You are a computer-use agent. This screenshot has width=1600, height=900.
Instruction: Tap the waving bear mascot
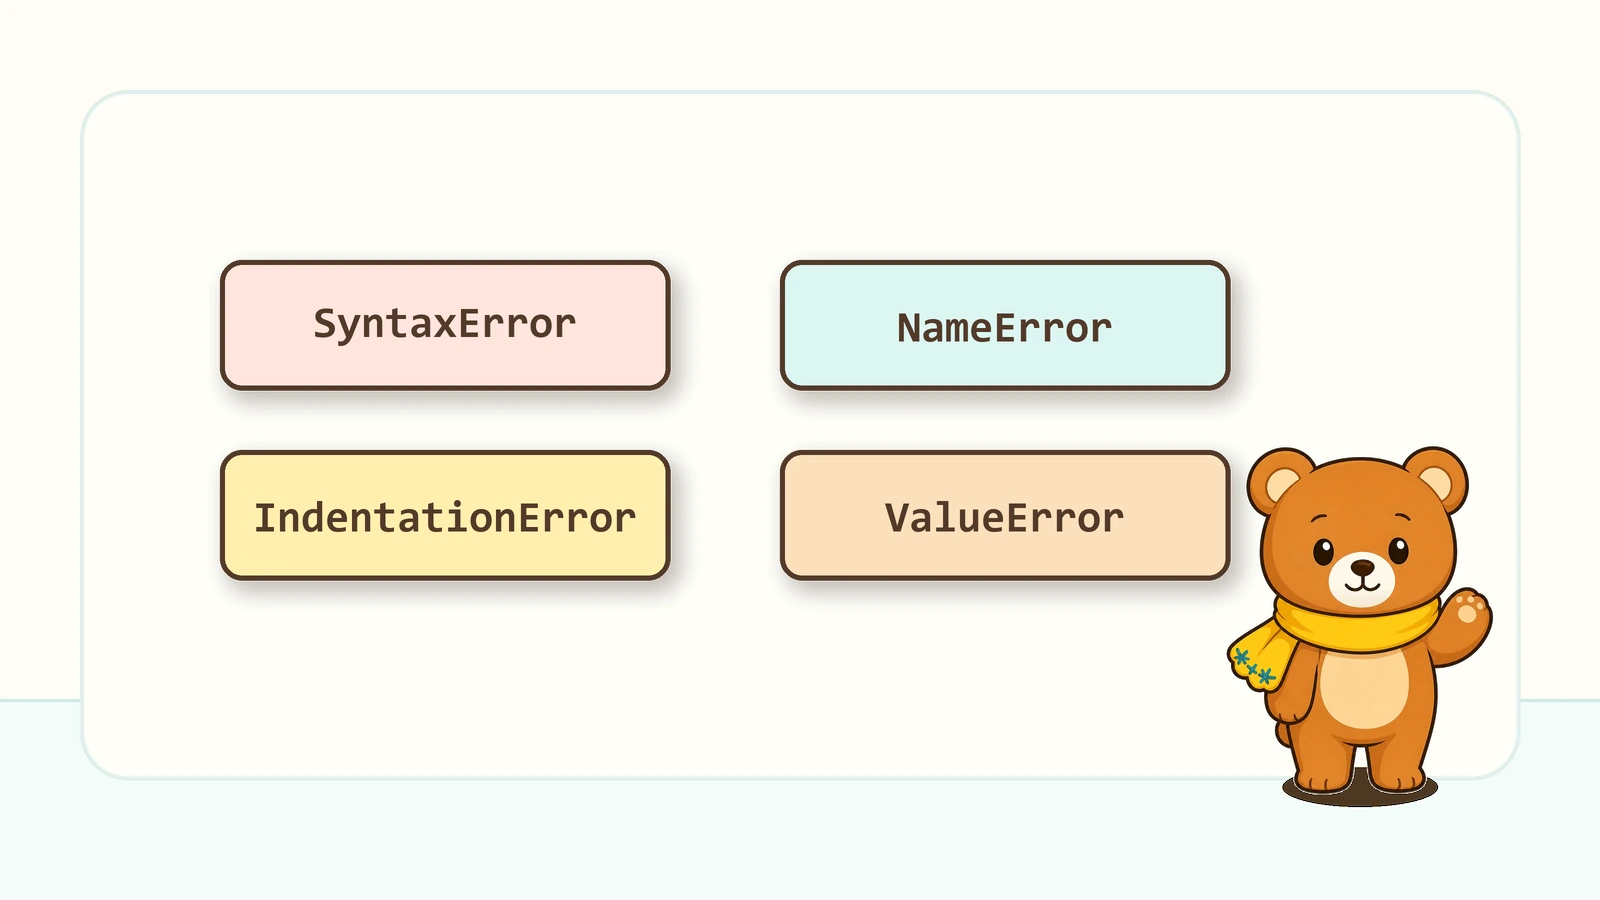pyautogui.click(x=1360, y=625)
